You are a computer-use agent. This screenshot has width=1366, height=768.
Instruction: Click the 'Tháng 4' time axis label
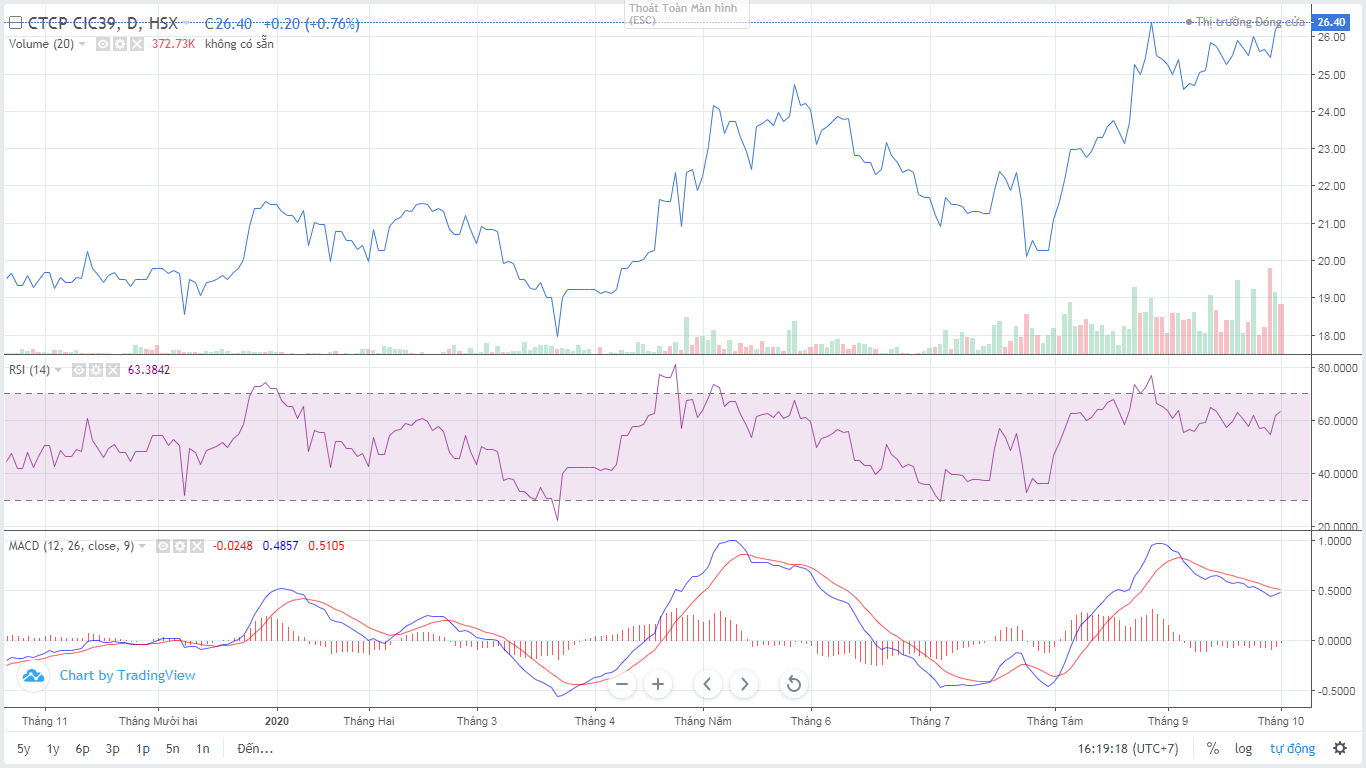click(595, 721)
